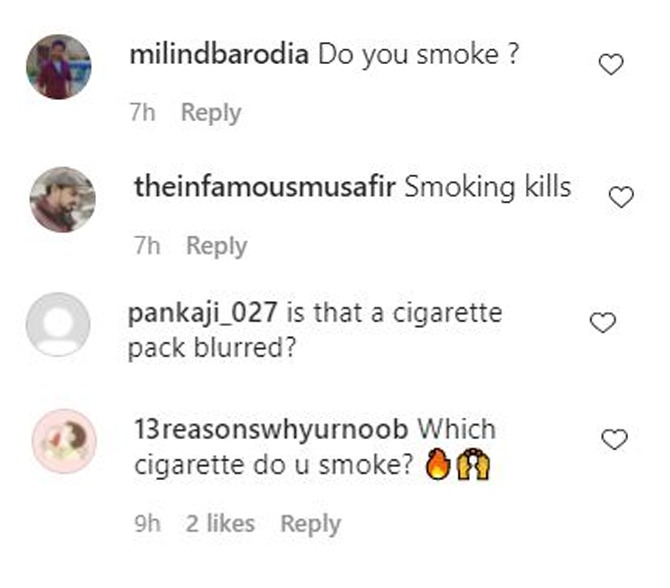Reply to 13reasonswhyurnoob's comment
The image size is (670, 588).
coord(311,524)
